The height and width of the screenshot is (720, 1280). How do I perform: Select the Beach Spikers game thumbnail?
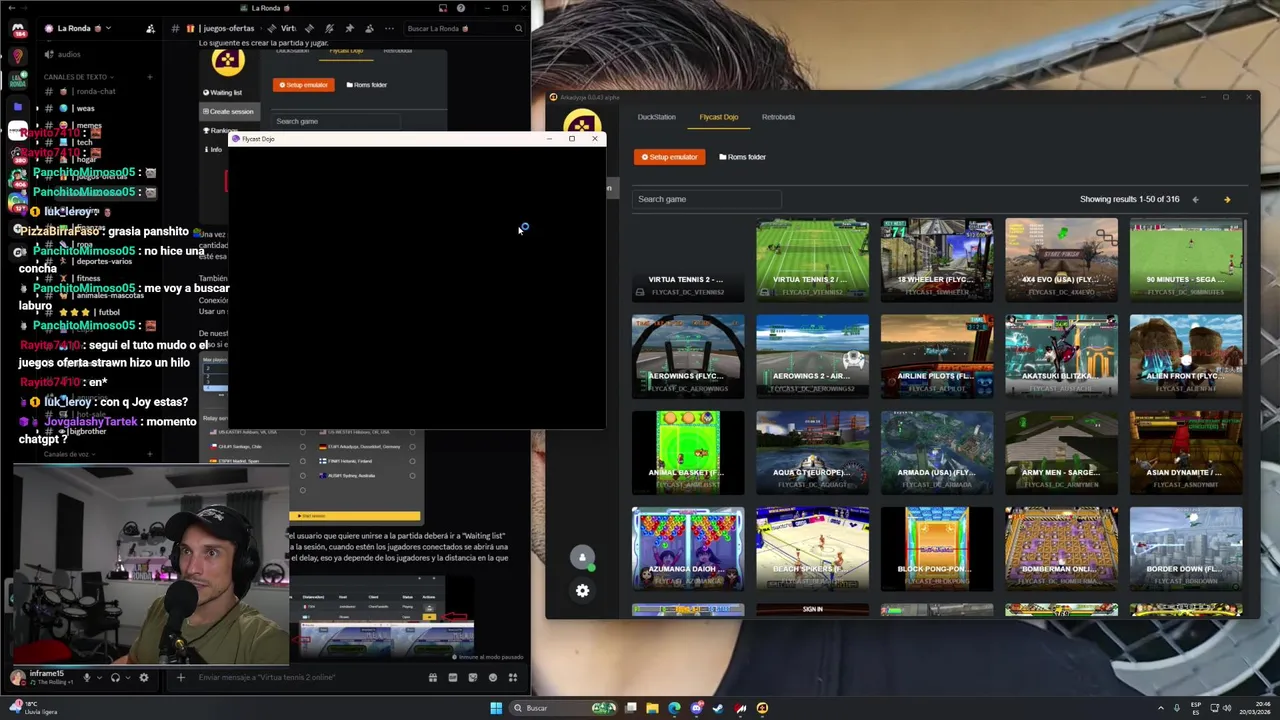point(812,548)
